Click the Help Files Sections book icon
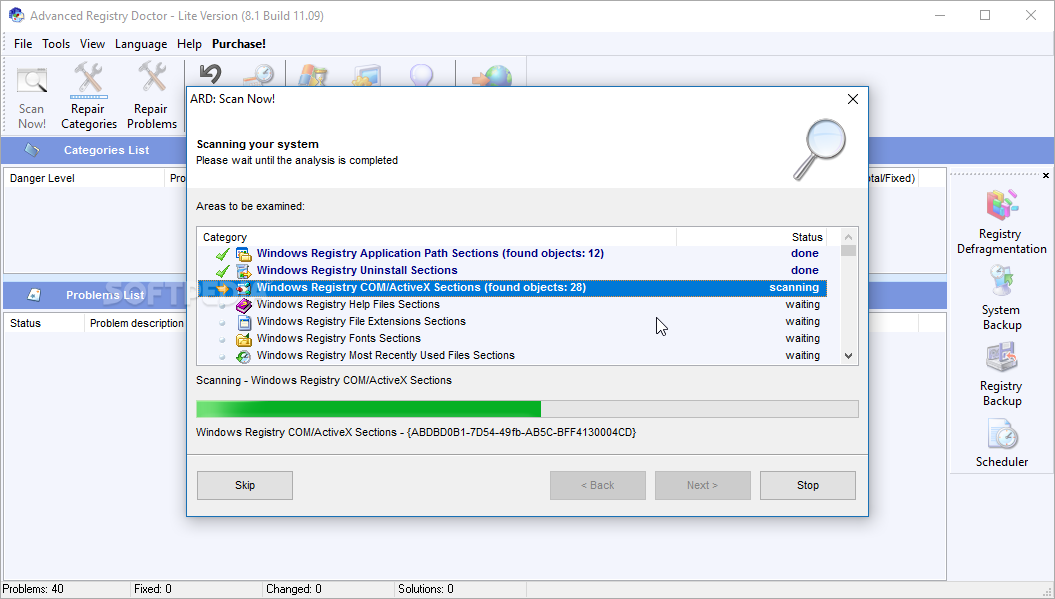1055x599 pixels. 244,305
